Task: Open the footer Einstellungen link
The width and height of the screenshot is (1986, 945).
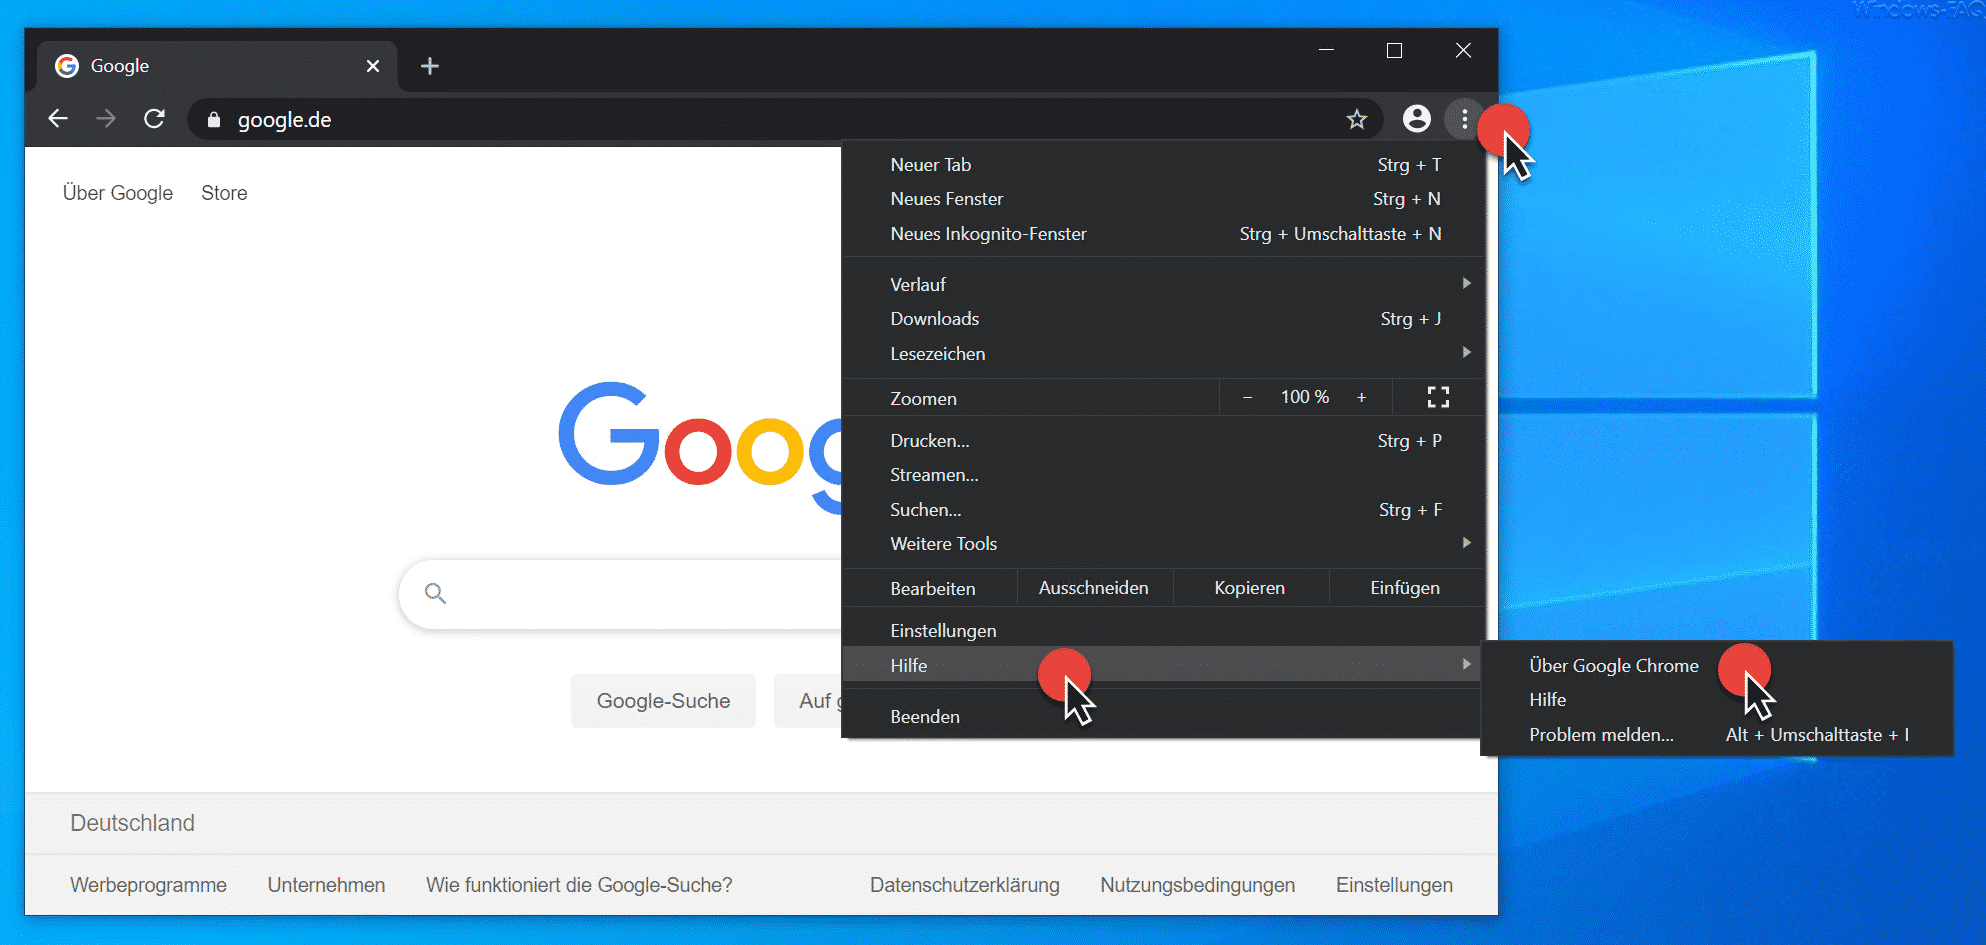Action: (1394, 885)
